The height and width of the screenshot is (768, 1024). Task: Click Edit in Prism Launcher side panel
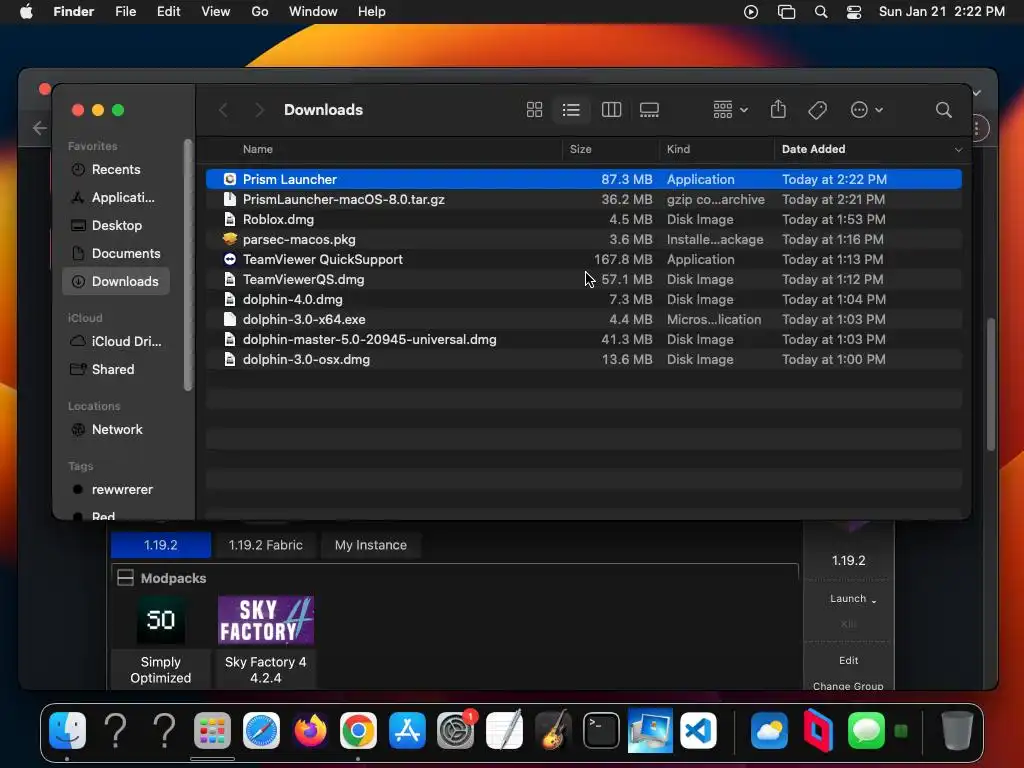click(848, 661)
